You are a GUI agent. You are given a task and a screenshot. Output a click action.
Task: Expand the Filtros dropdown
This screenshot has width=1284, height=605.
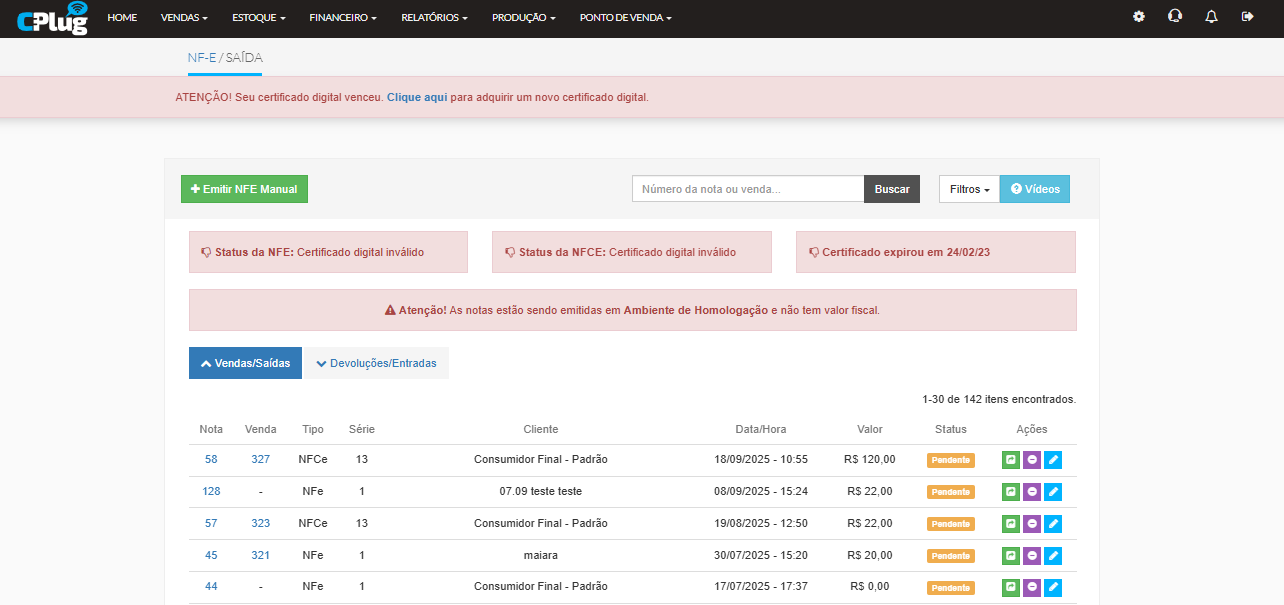(969, 189)
